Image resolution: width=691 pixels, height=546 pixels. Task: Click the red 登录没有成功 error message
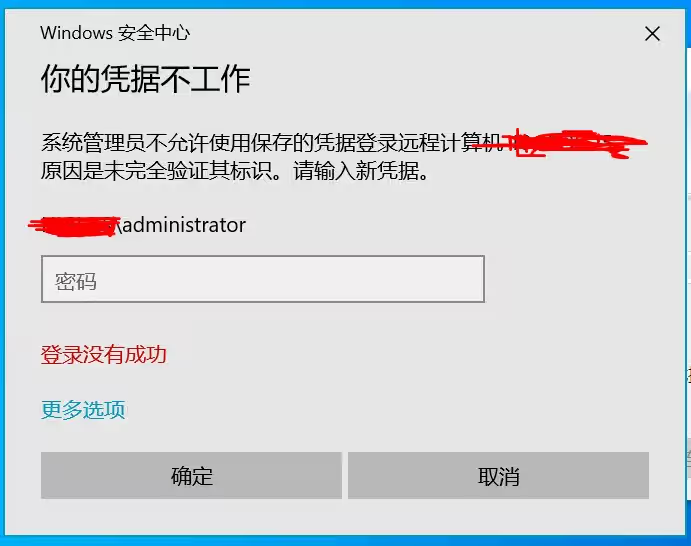[104, 355]
